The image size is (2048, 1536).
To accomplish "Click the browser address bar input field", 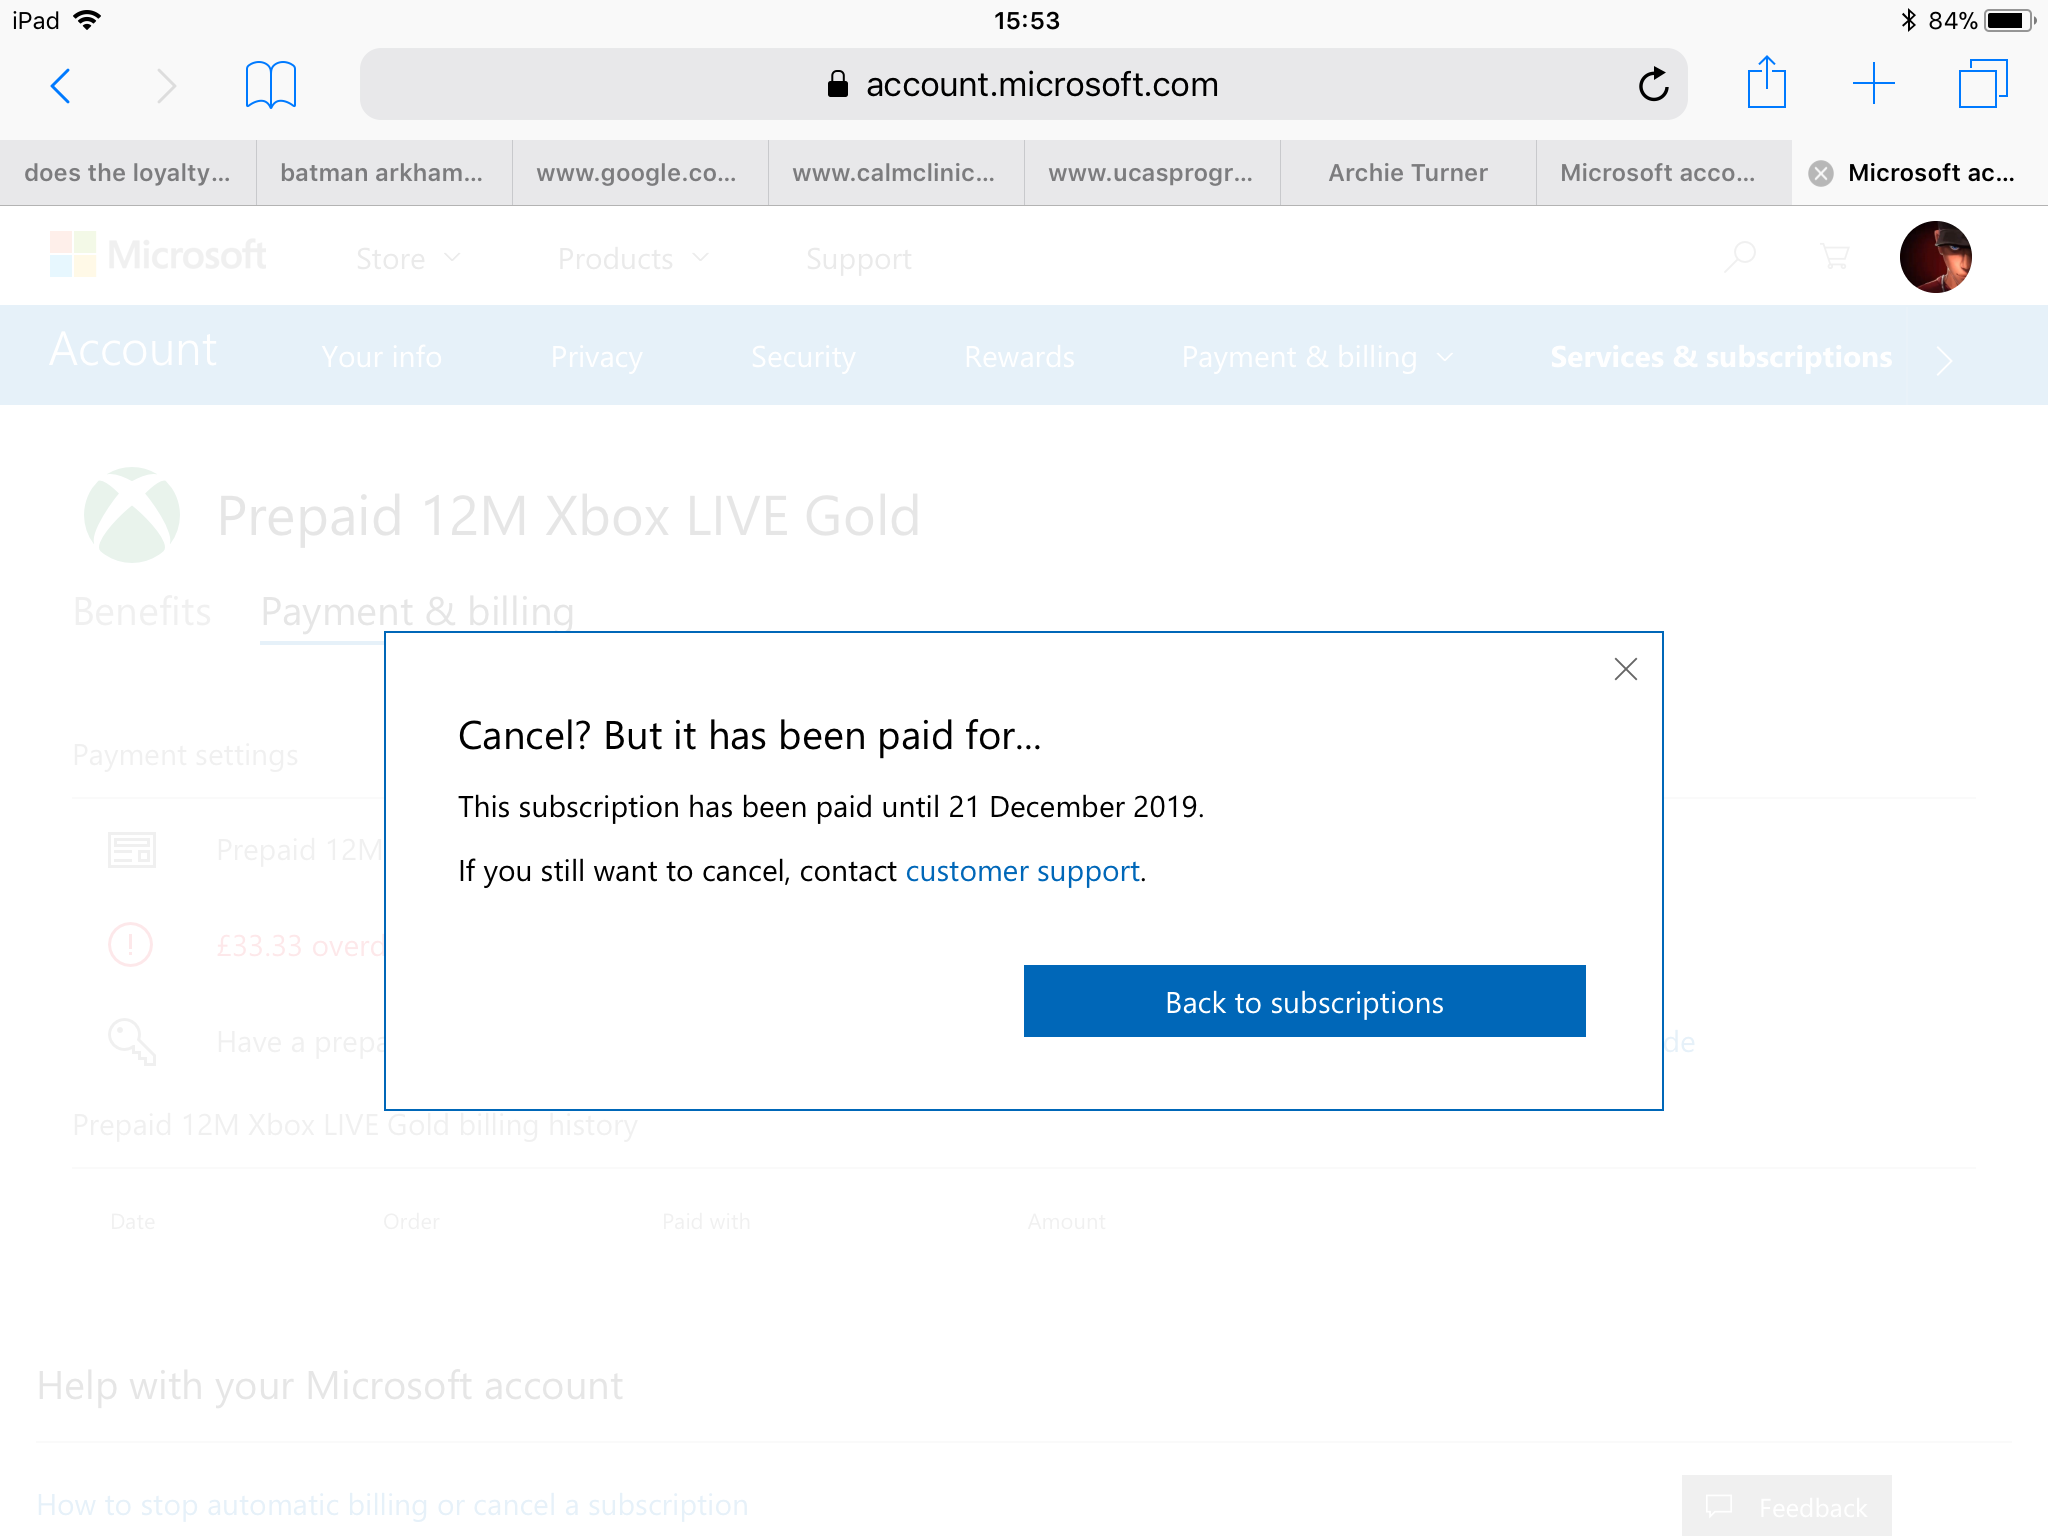I will pyautogui.click(x=1022, y=82).
